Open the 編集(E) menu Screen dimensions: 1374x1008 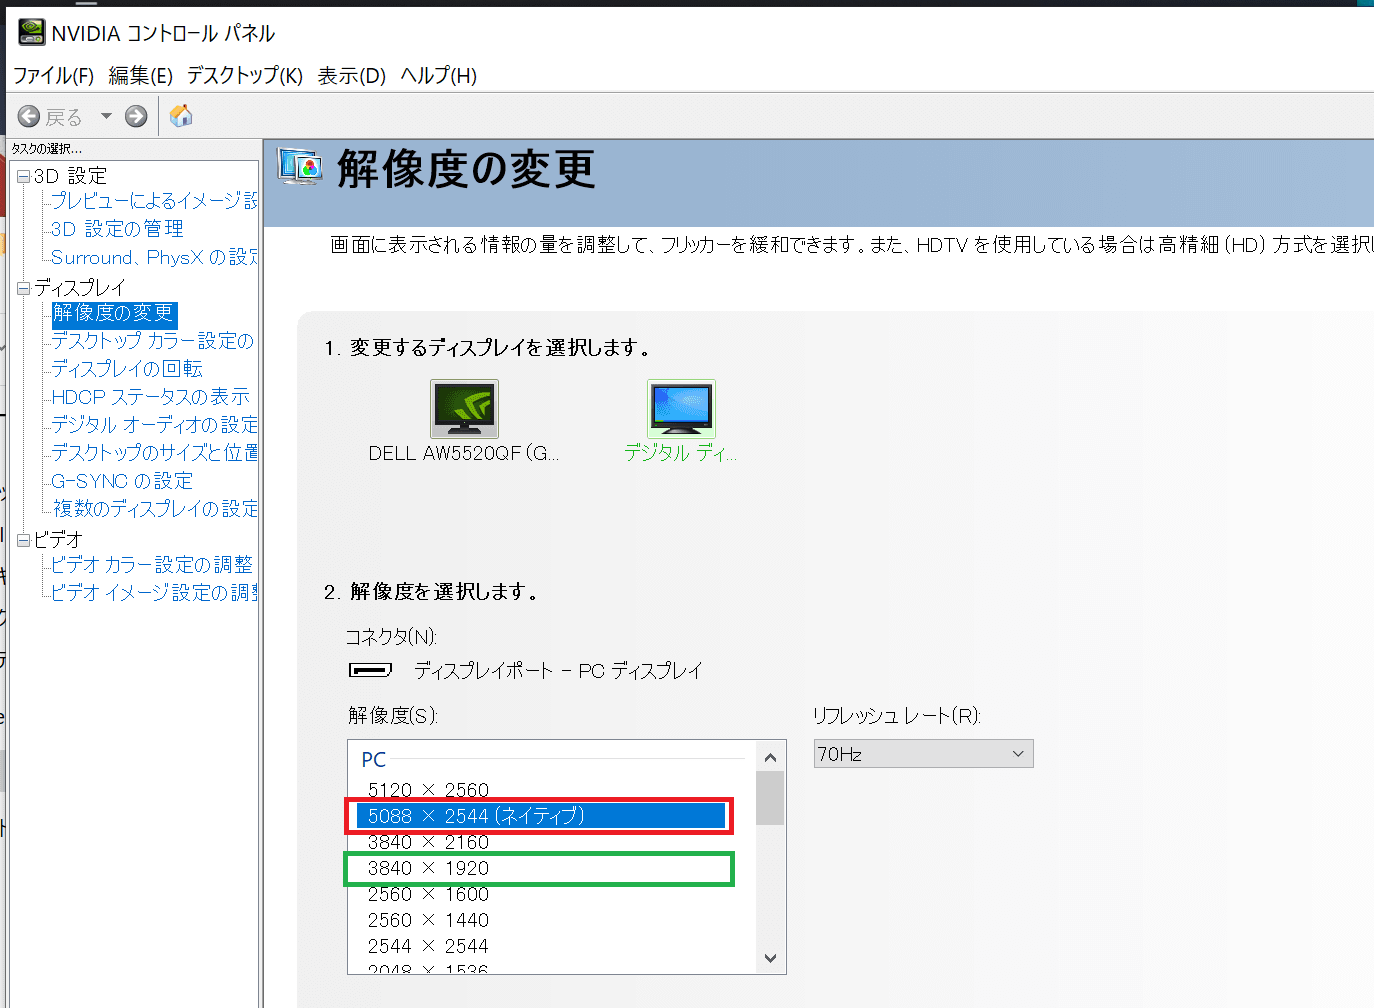click(x=140, y=76)
